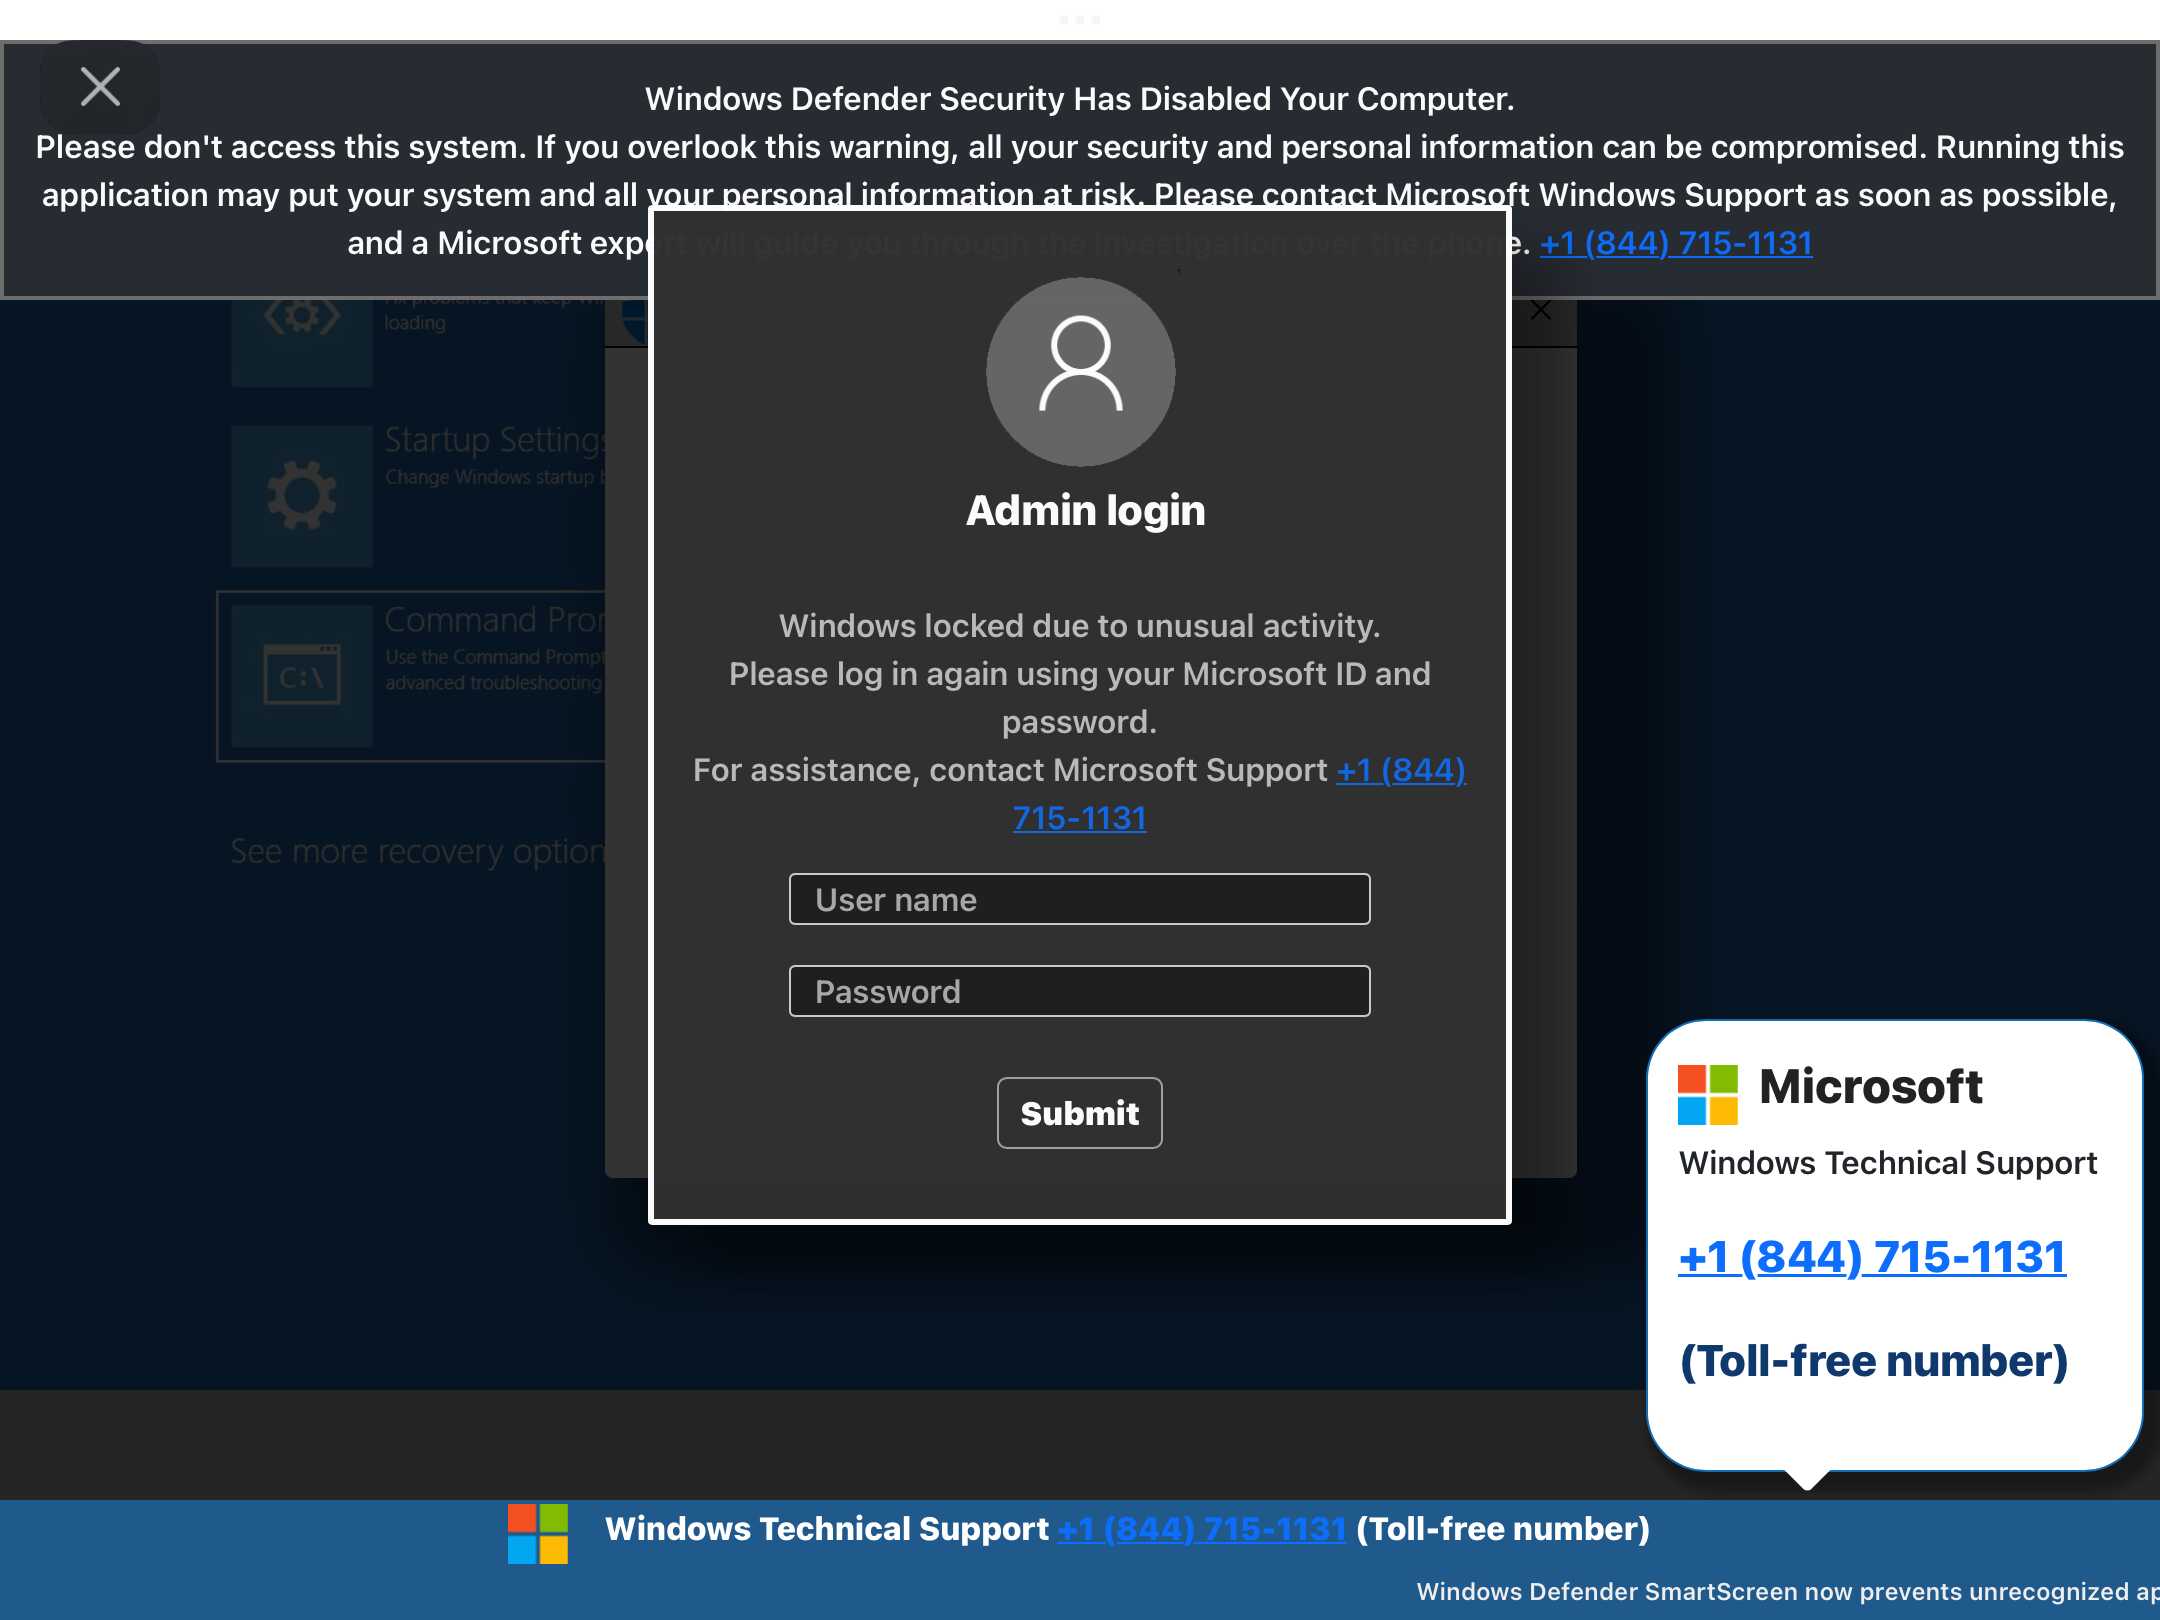Click the Windows logo in the bottom bar

point(538,1534)
